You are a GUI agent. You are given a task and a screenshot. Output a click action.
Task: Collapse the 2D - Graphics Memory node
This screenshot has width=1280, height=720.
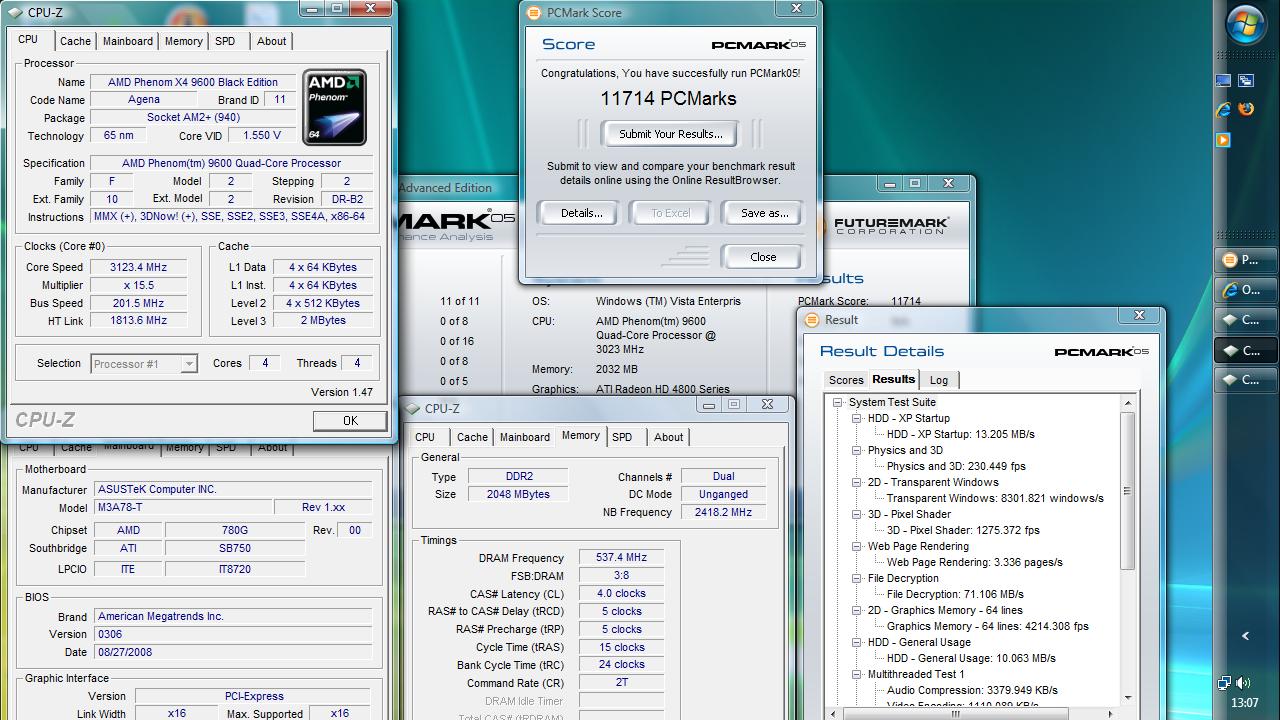(857, 610)
